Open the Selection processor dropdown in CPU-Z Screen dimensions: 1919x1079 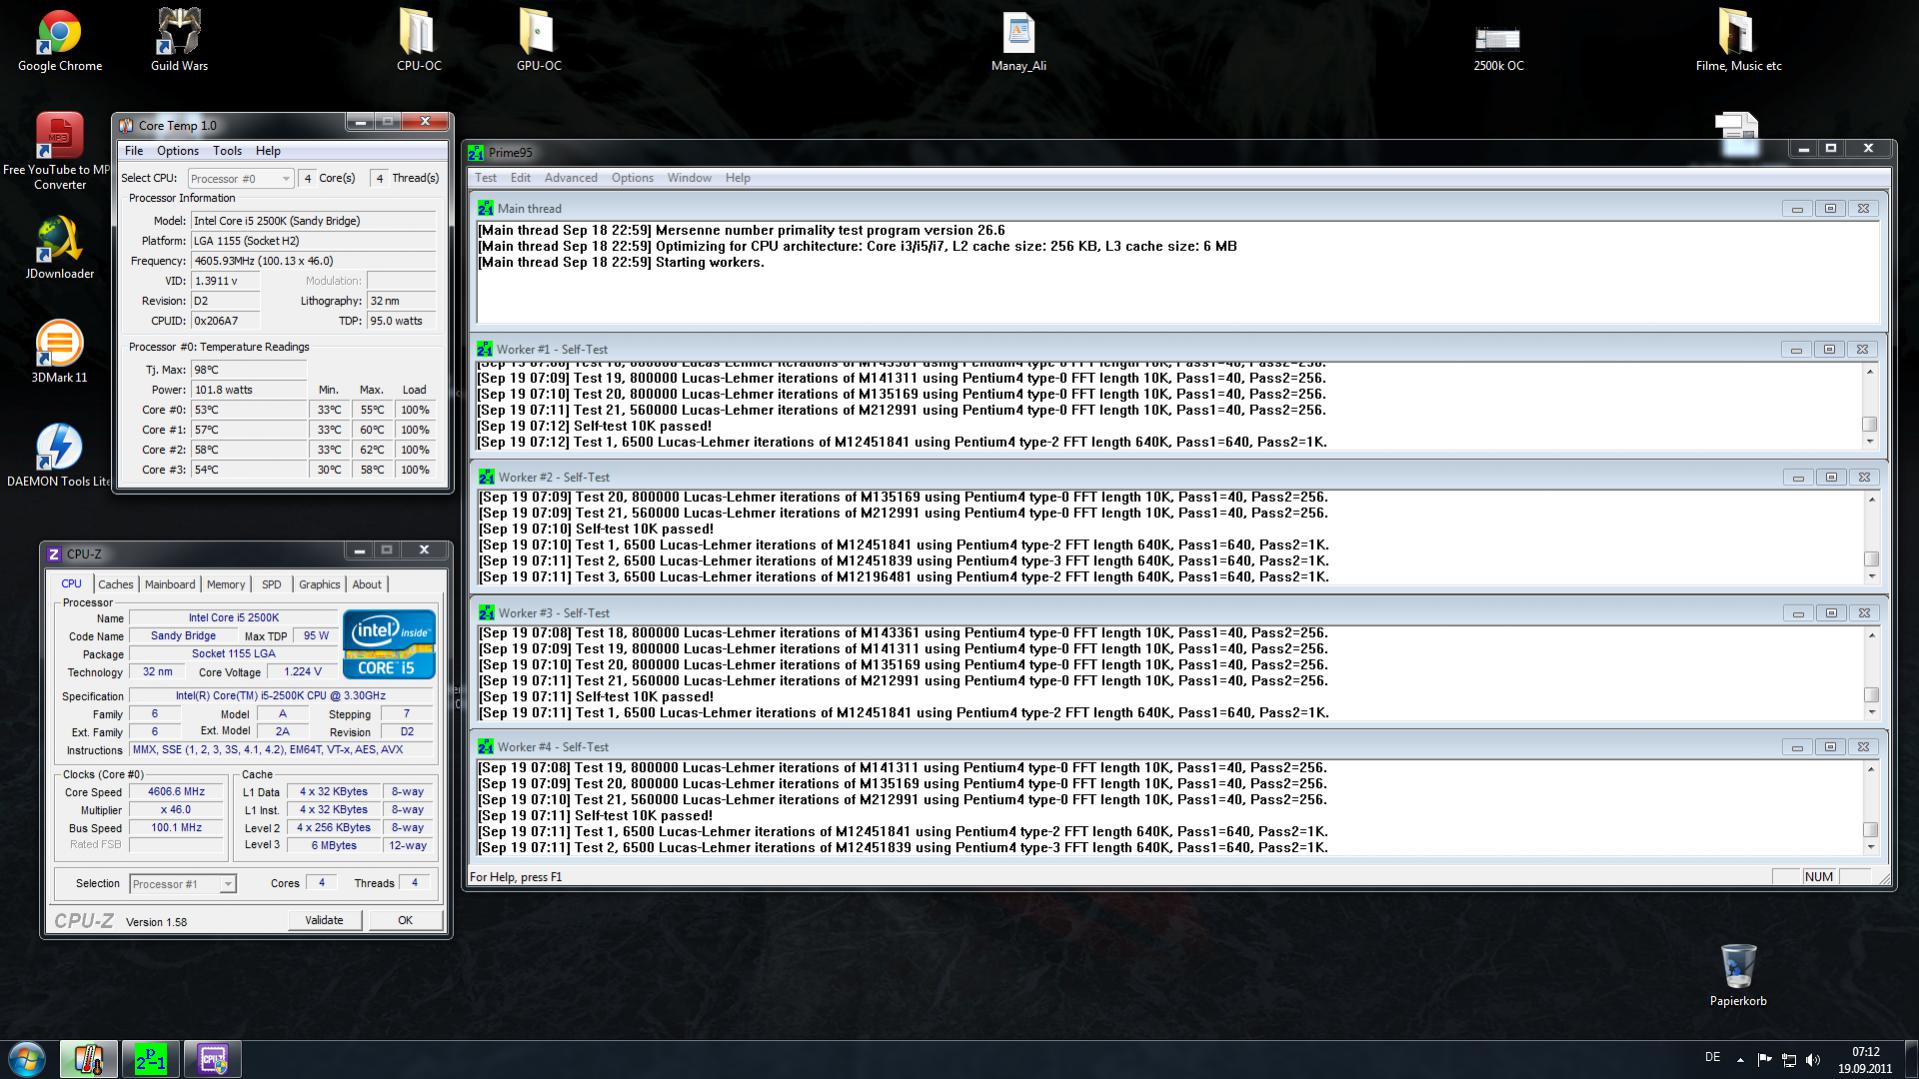pyautogui.click(x=182, y=884)
